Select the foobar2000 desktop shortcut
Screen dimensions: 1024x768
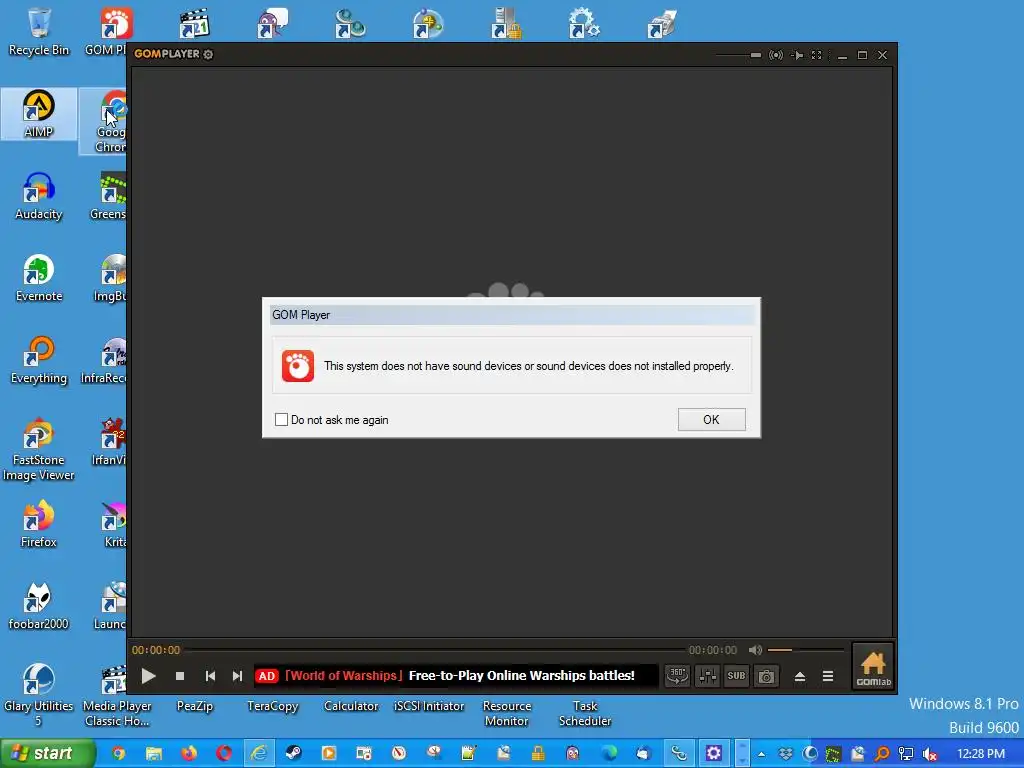[39, 607]
